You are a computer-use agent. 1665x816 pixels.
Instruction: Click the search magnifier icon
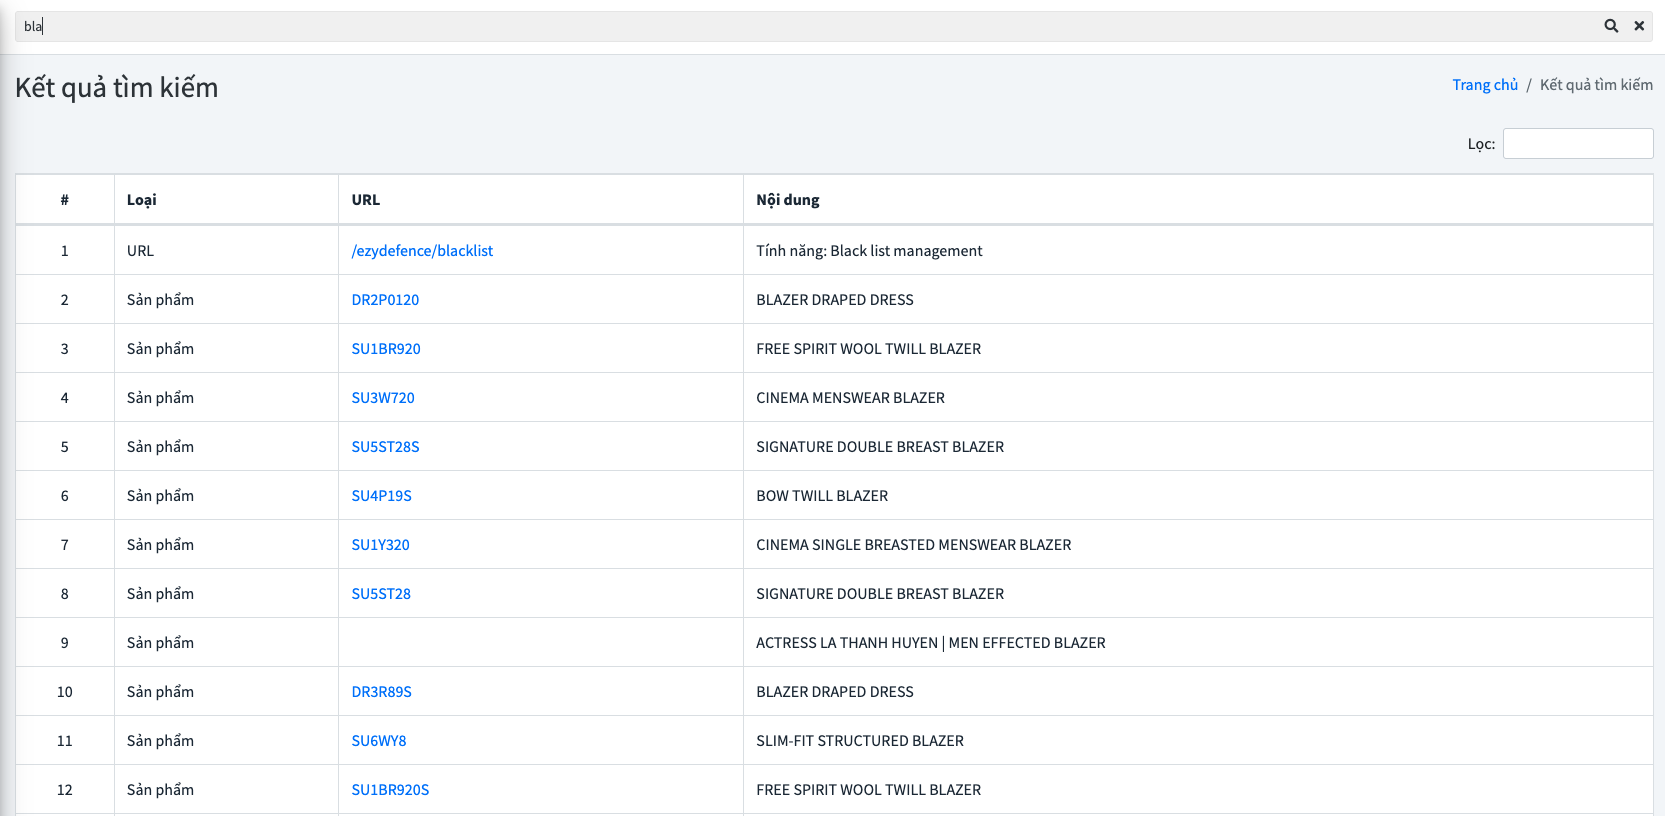pos(1611,26)
